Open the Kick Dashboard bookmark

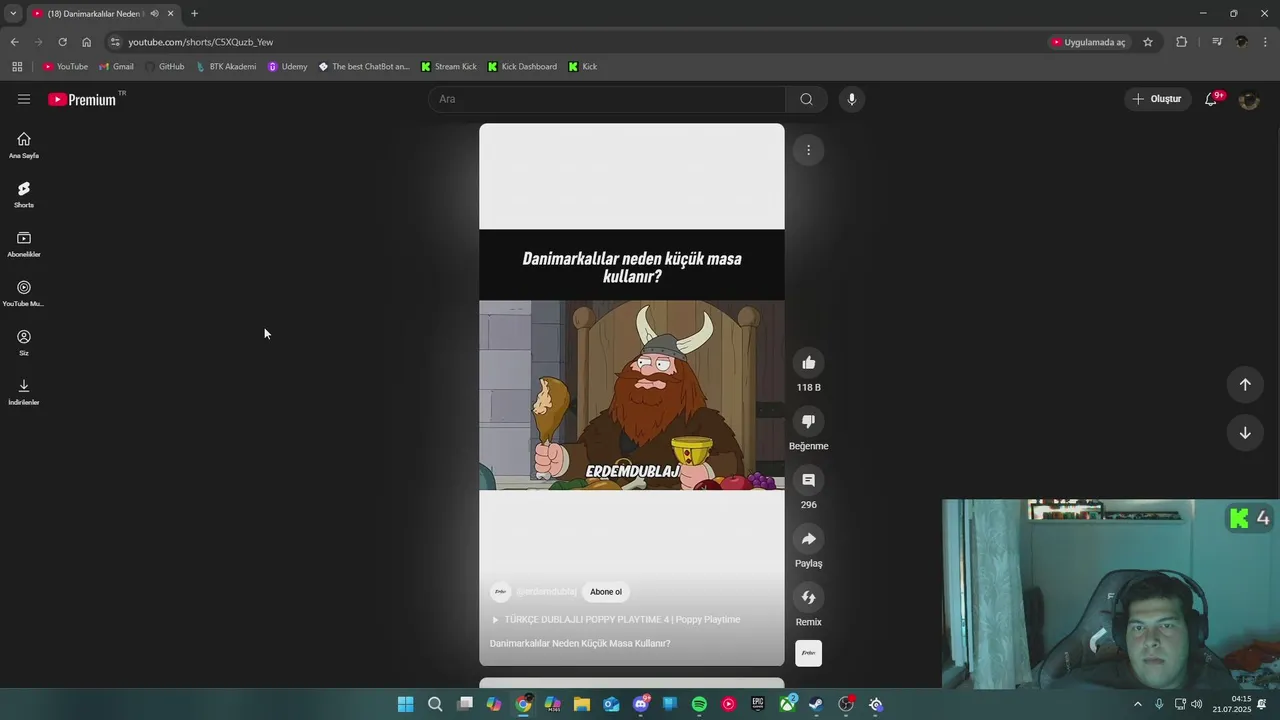tap(522, 67)
